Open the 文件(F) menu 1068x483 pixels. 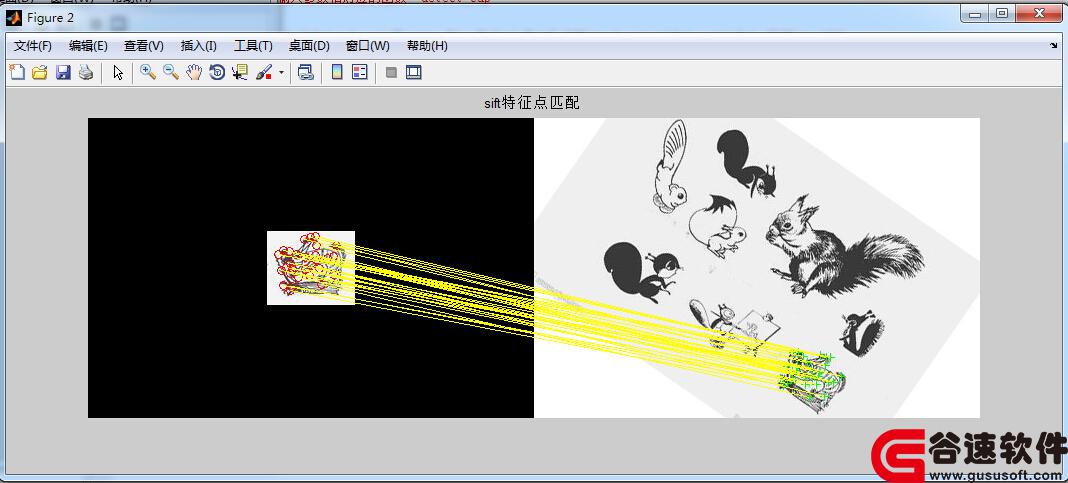(x=33, y=46)
